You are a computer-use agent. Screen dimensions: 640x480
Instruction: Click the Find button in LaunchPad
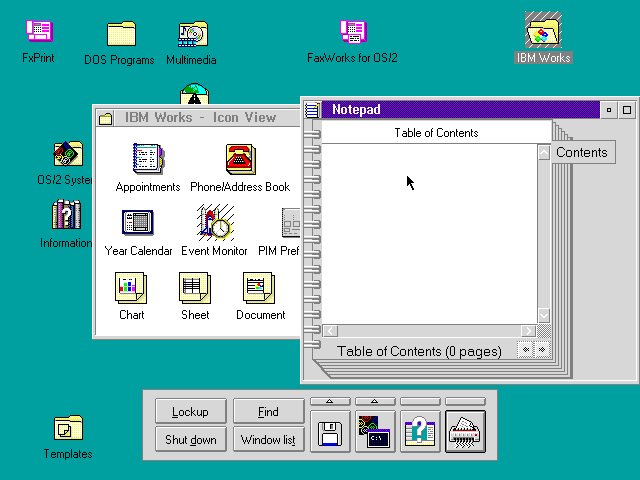269,411
